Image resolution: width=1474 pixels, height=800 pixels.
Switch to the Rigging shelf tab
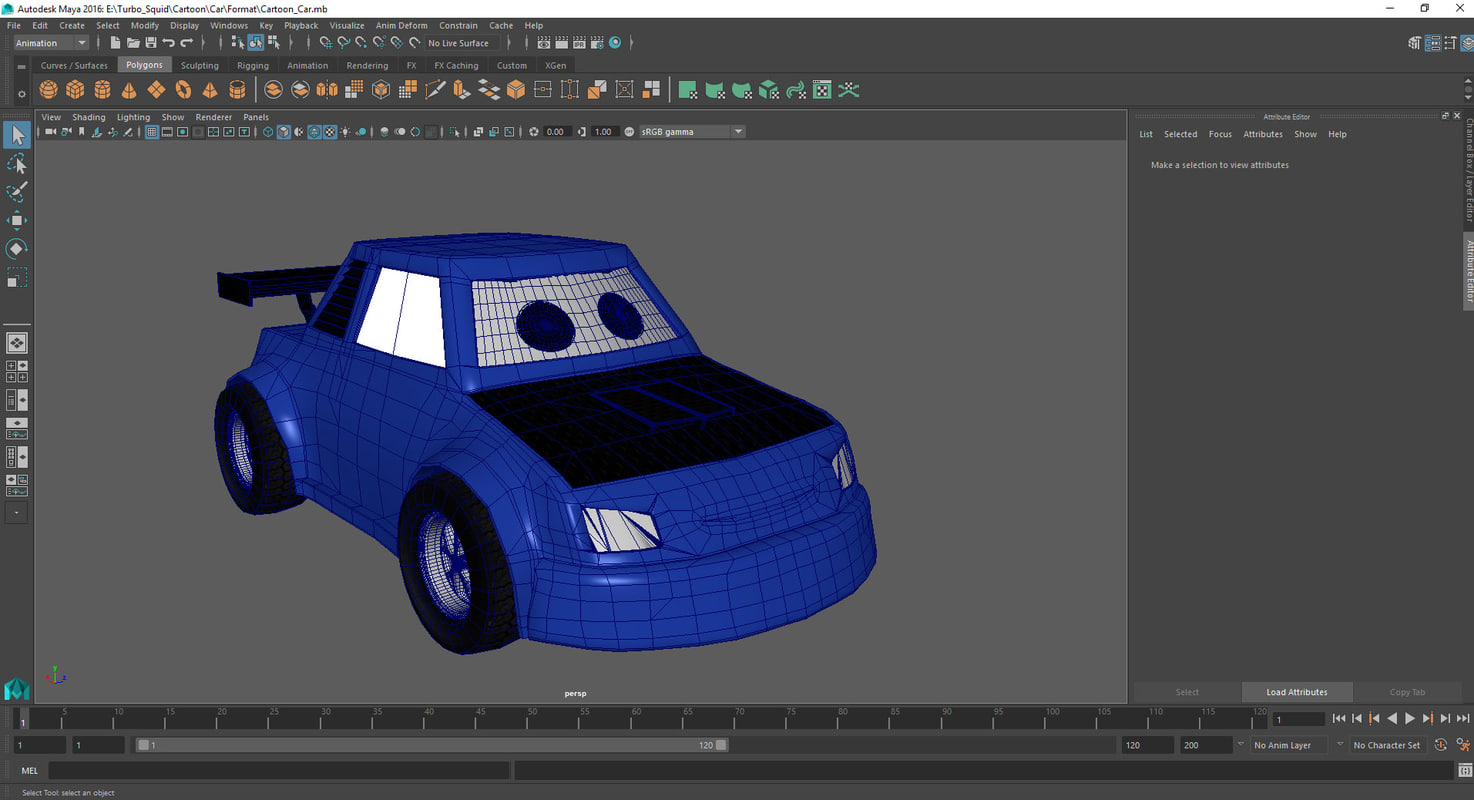(252, 64)
